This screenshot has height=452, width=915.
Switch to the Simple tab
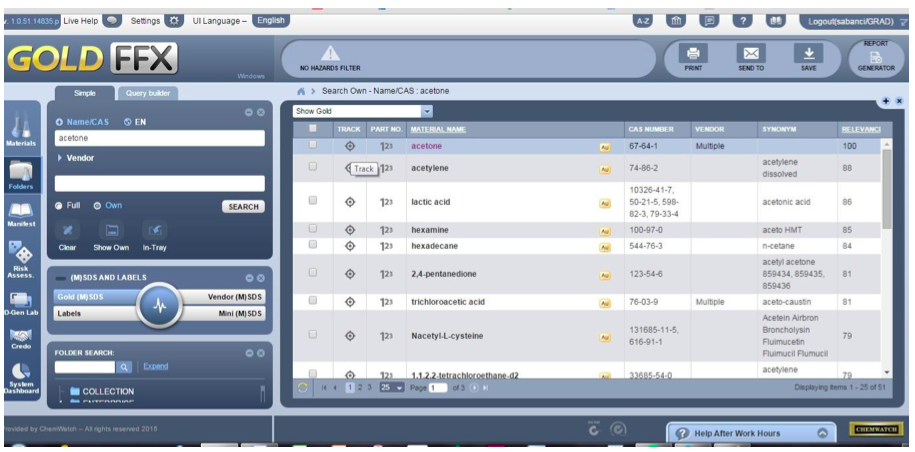[x=85, y=93]
